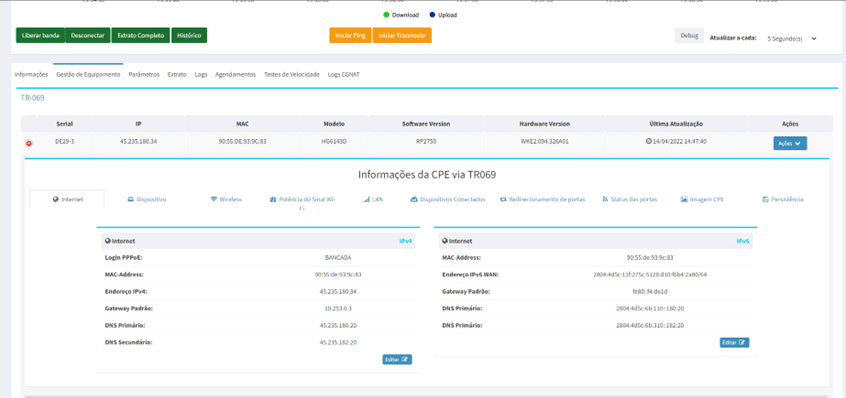Open Potência do Sinal Wi-Fi gauge tab
This screenshot has width=846, height=398.
point(302,203)
